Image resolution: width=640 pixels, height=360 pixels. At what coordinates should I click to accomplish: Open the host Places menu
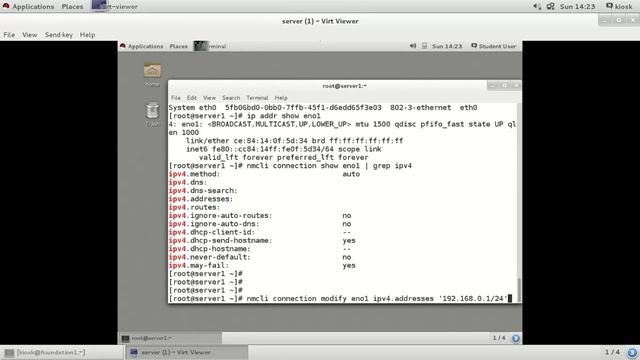(72, 7)
